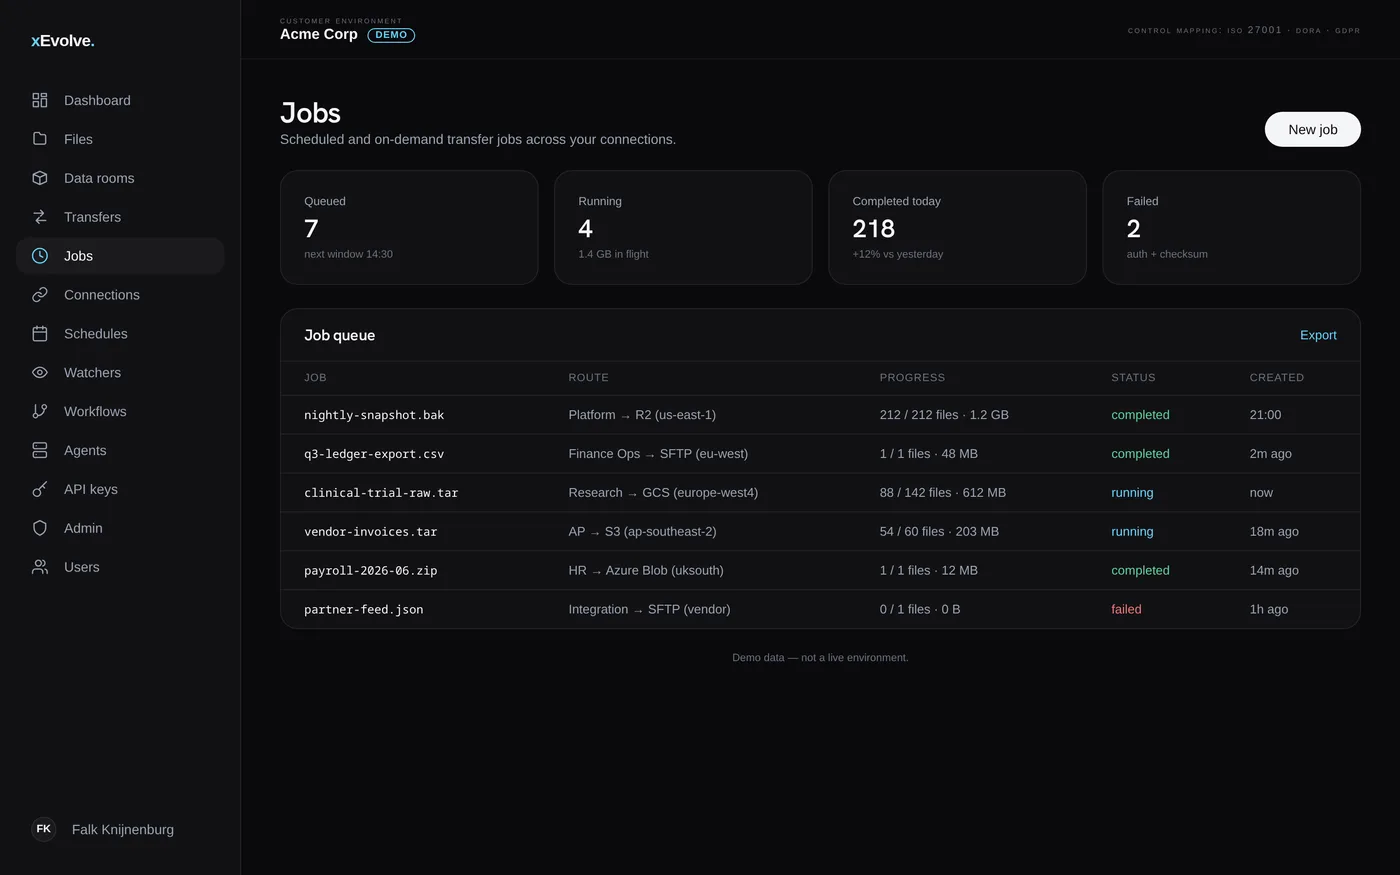
Task: Open the Agents section
Action: [x=120, y=450]
